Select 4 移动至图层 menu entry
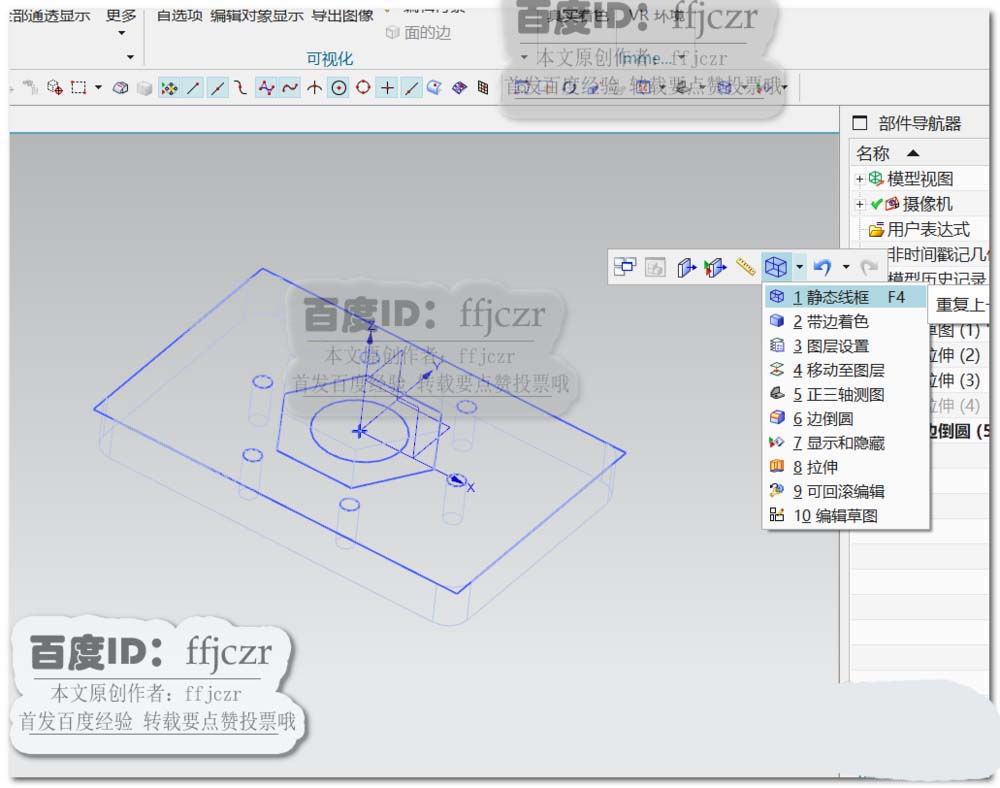The height and width of the screenshot is (788, 1000). coord(845,370)
